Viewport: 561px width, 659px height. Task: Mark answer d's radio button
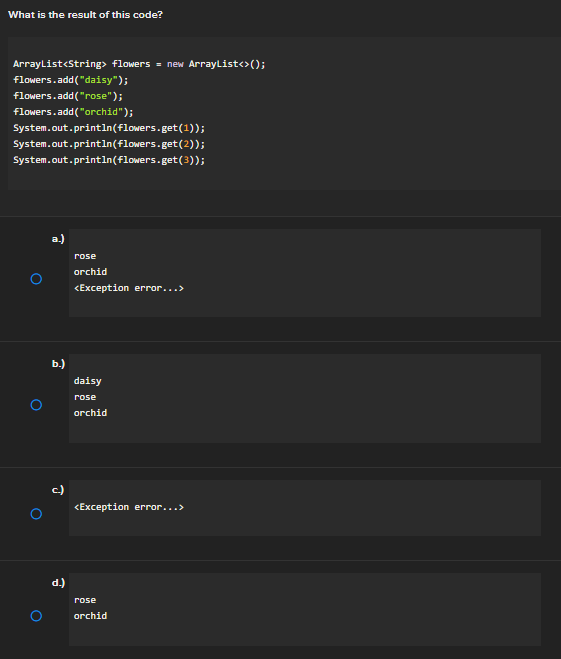[36, 616]
